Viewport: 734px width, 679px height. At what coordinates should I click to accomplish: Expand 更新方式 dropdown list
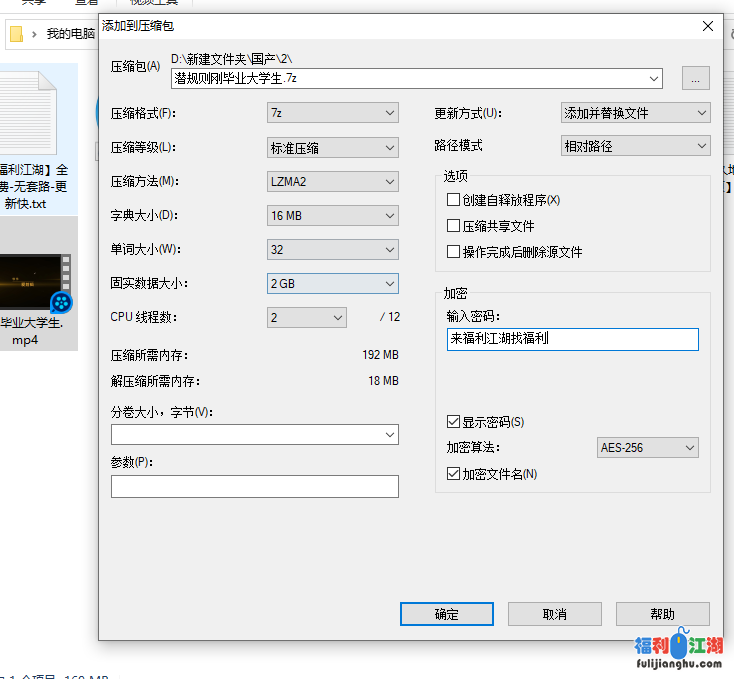pyautogui.click(x=636, y=114)
